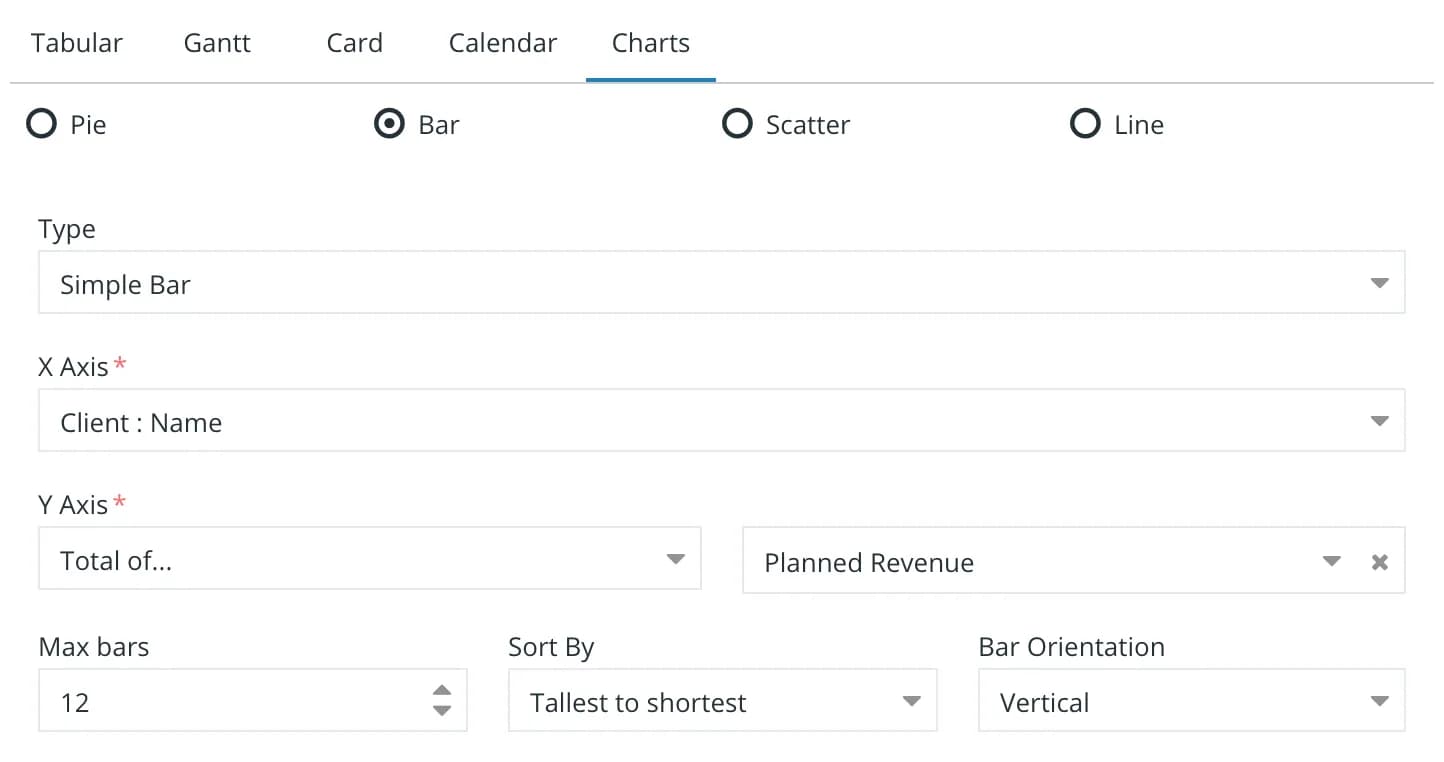This screenshot has height=762, width=1444.
Task: Open the Card view tab
Action: click(355, 43)
